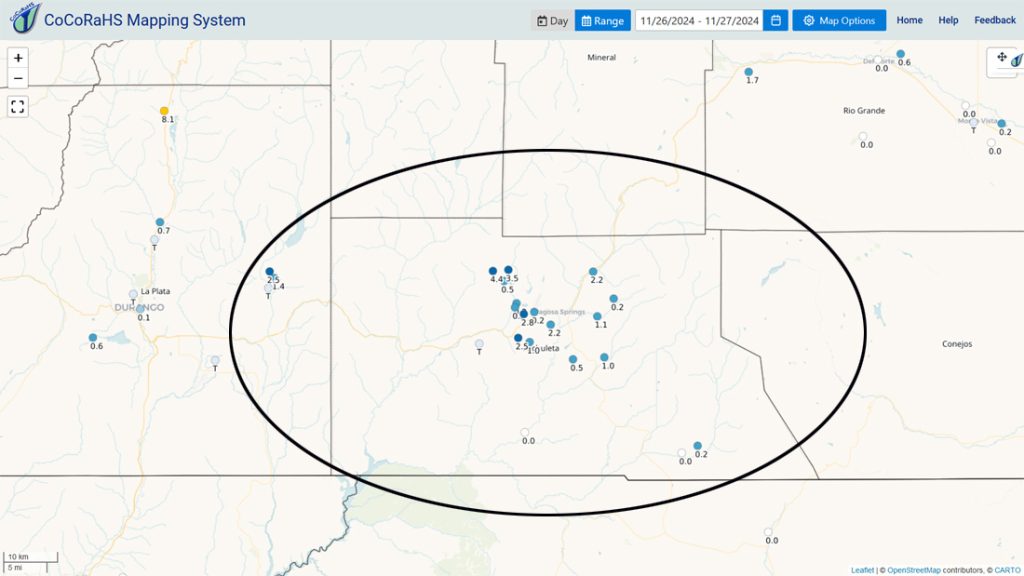
Task: Select the 0.5 station marker near 1.0
Action: coord(573,359)
